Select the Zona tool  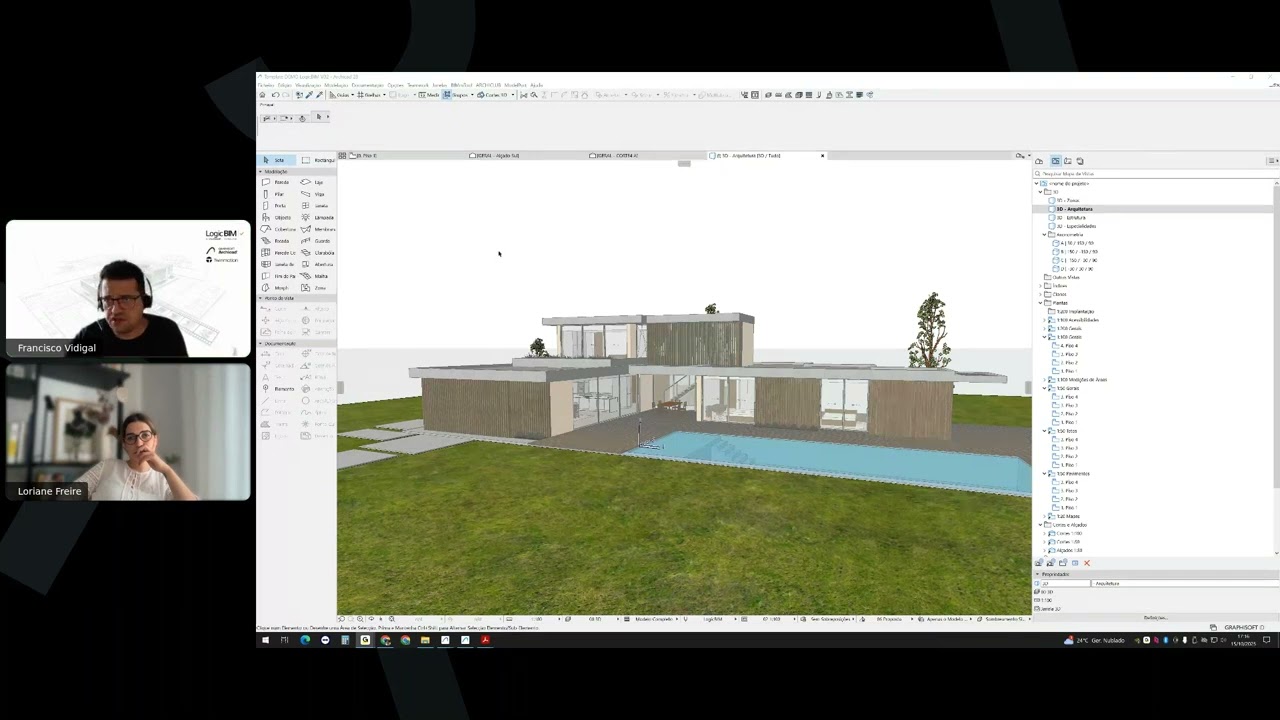coord(316,288)
